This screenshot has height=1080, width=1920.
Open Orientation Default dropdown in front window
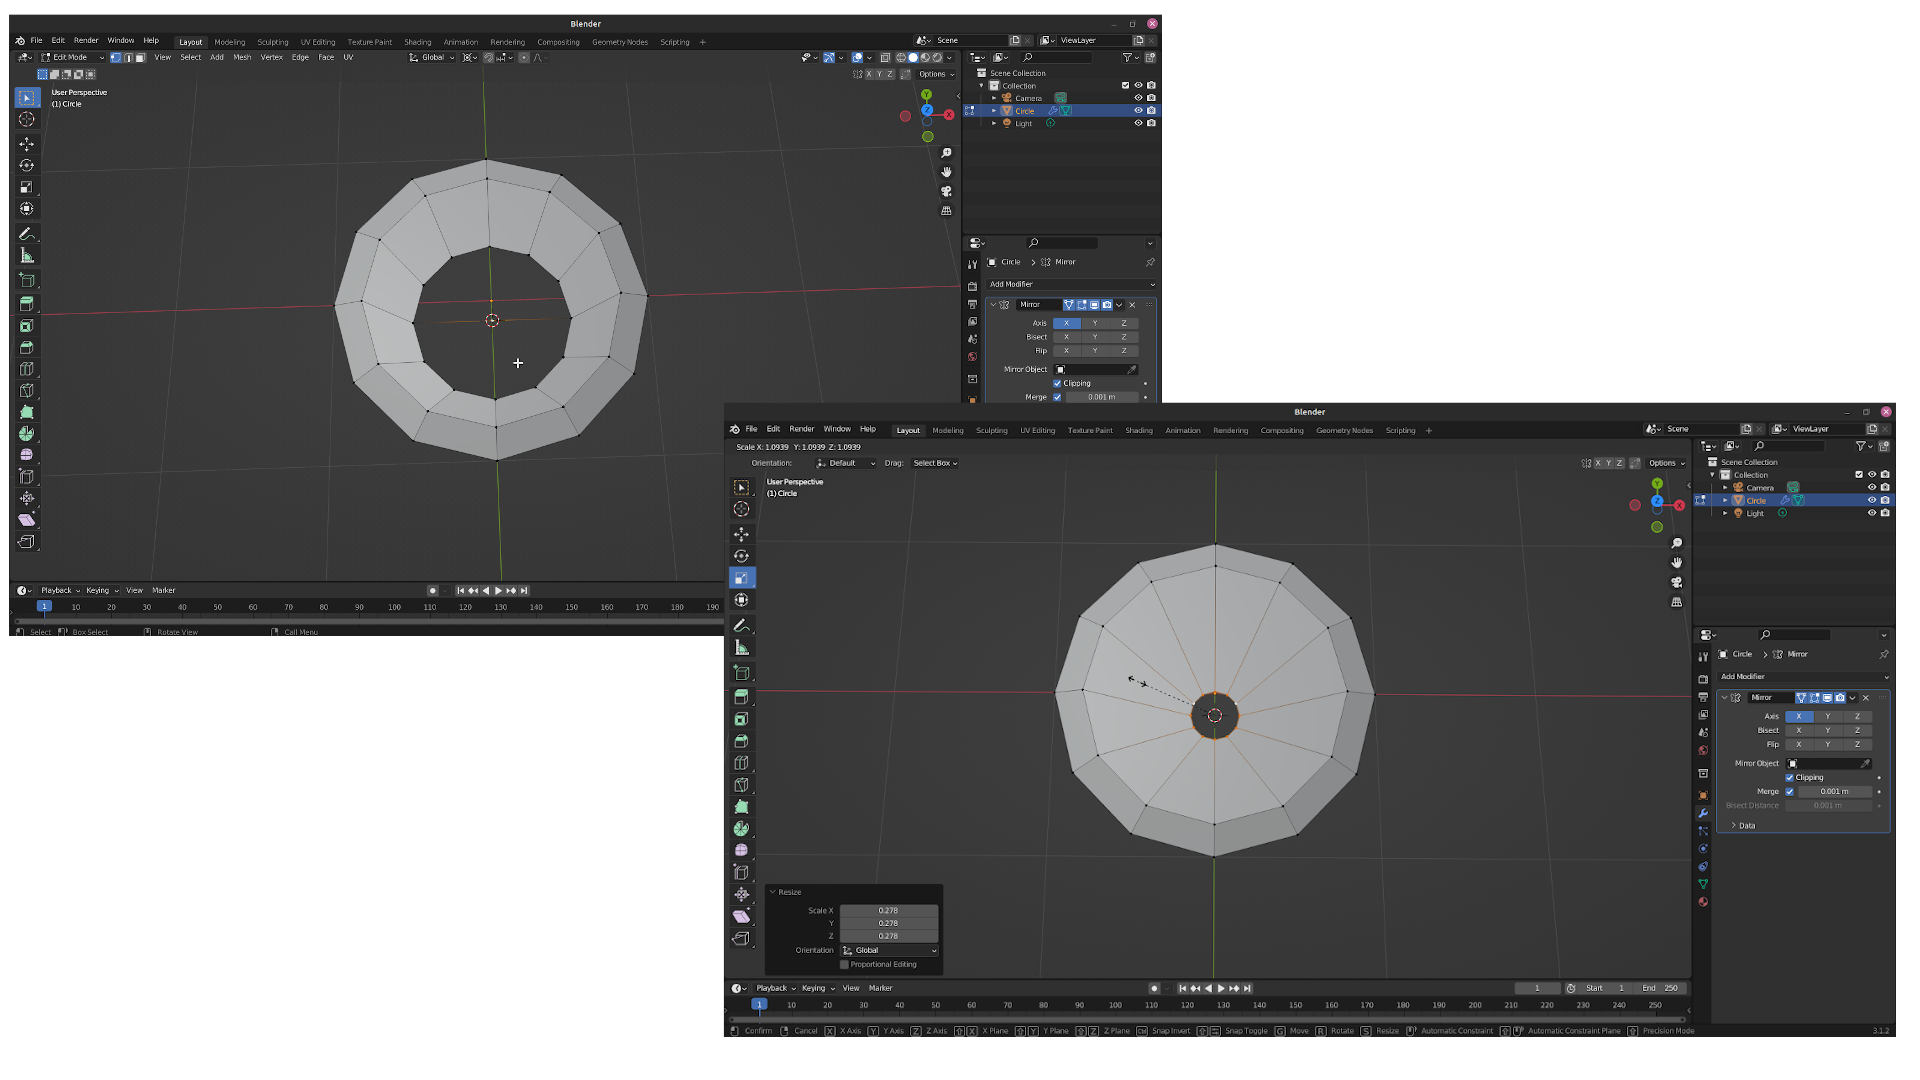coord(846,463)
